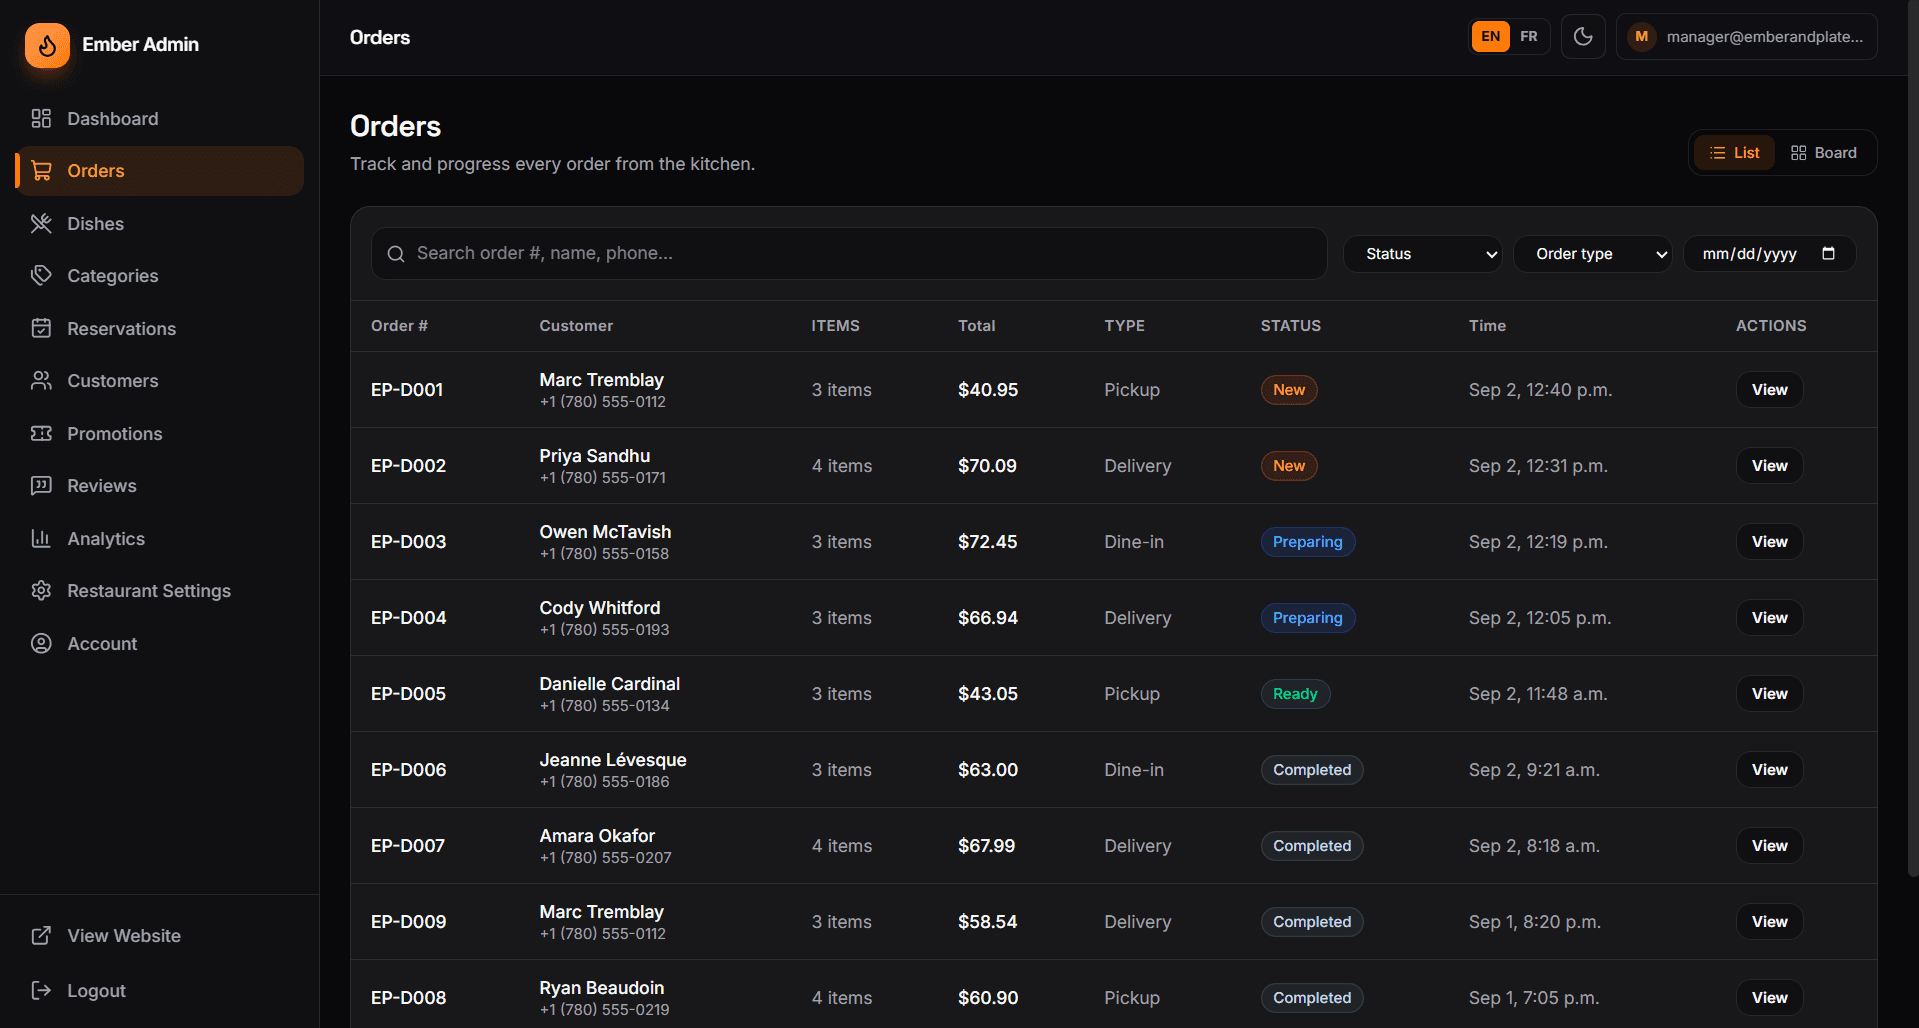This screenshot has height=1028, width=1919.
Task: Toggle dark mode with the moon button
Action: (1583, 37)
